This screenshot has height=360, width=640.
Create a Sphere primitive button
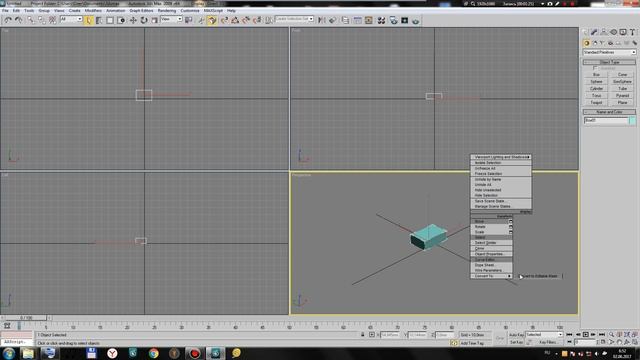click(596, 82)
